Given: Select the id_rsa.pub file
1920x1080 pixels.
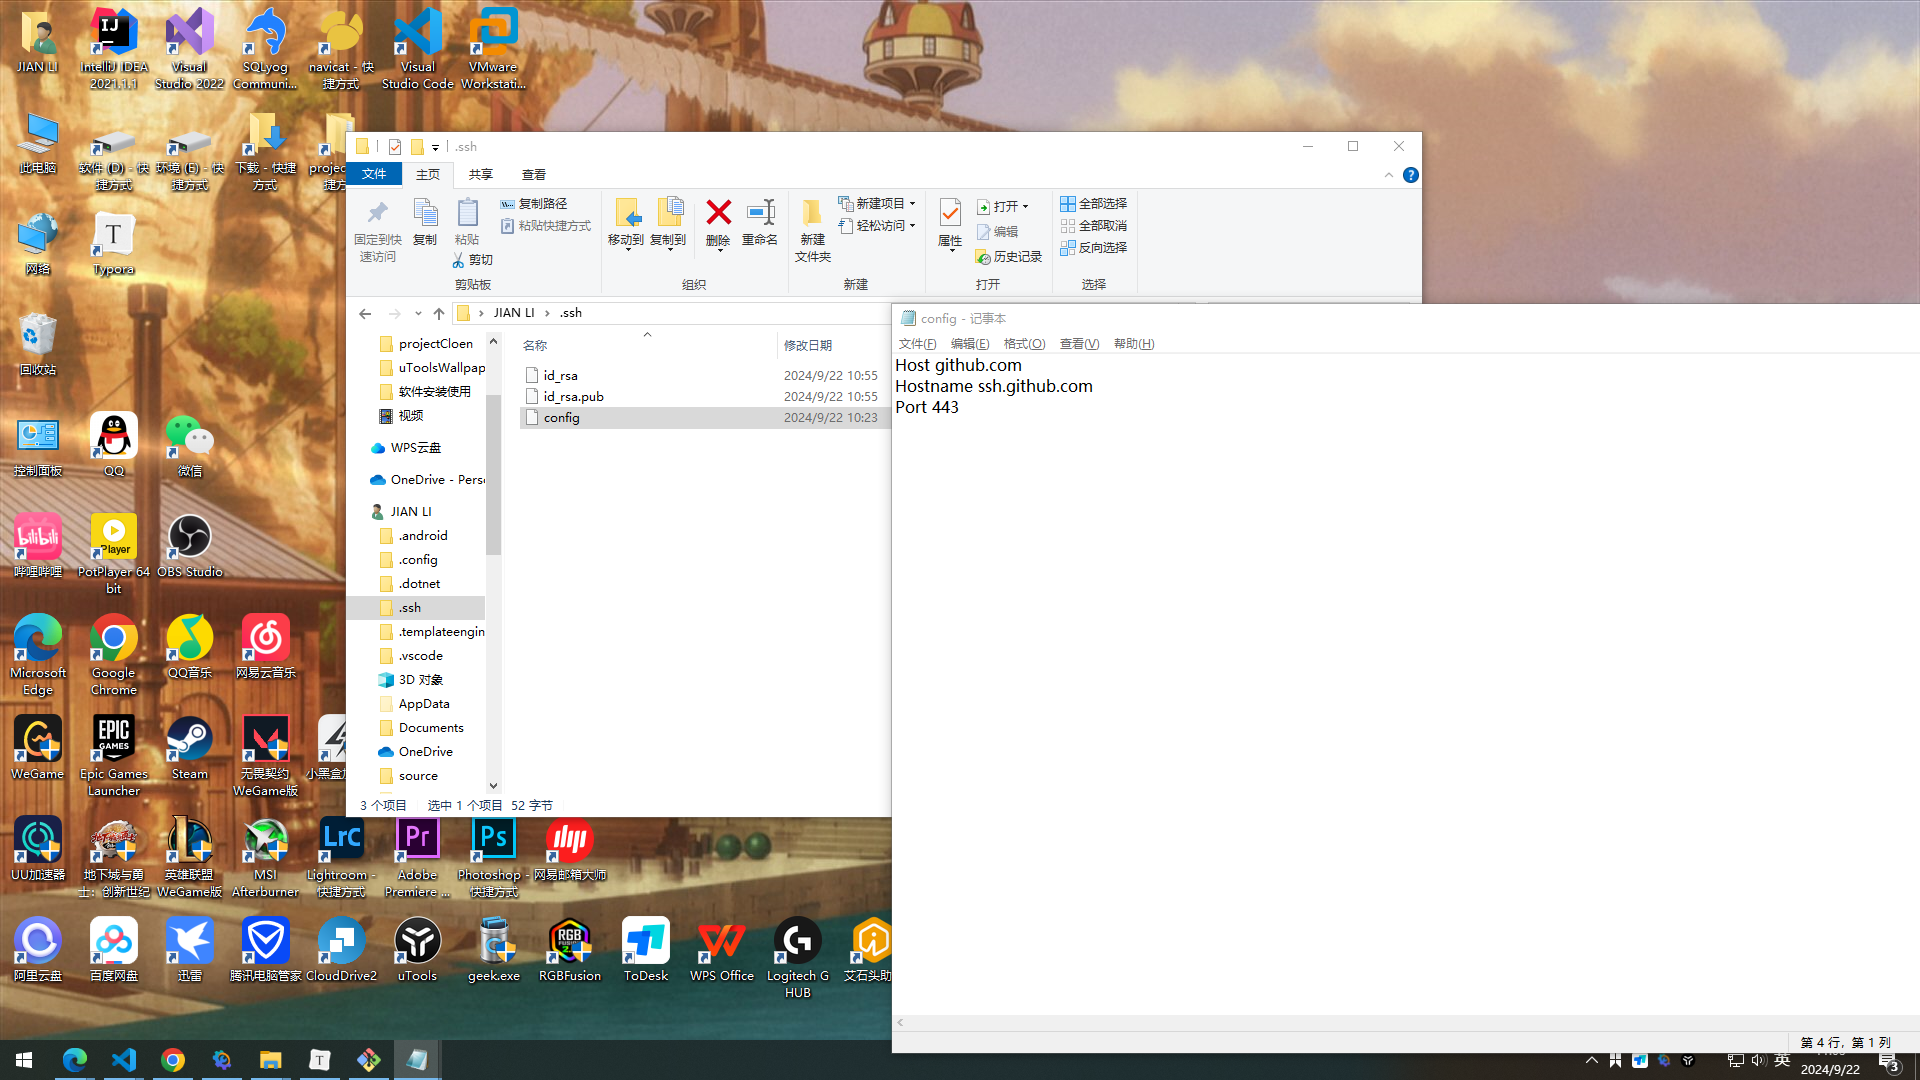Looking at the screenshot, I should pos(573,397).
